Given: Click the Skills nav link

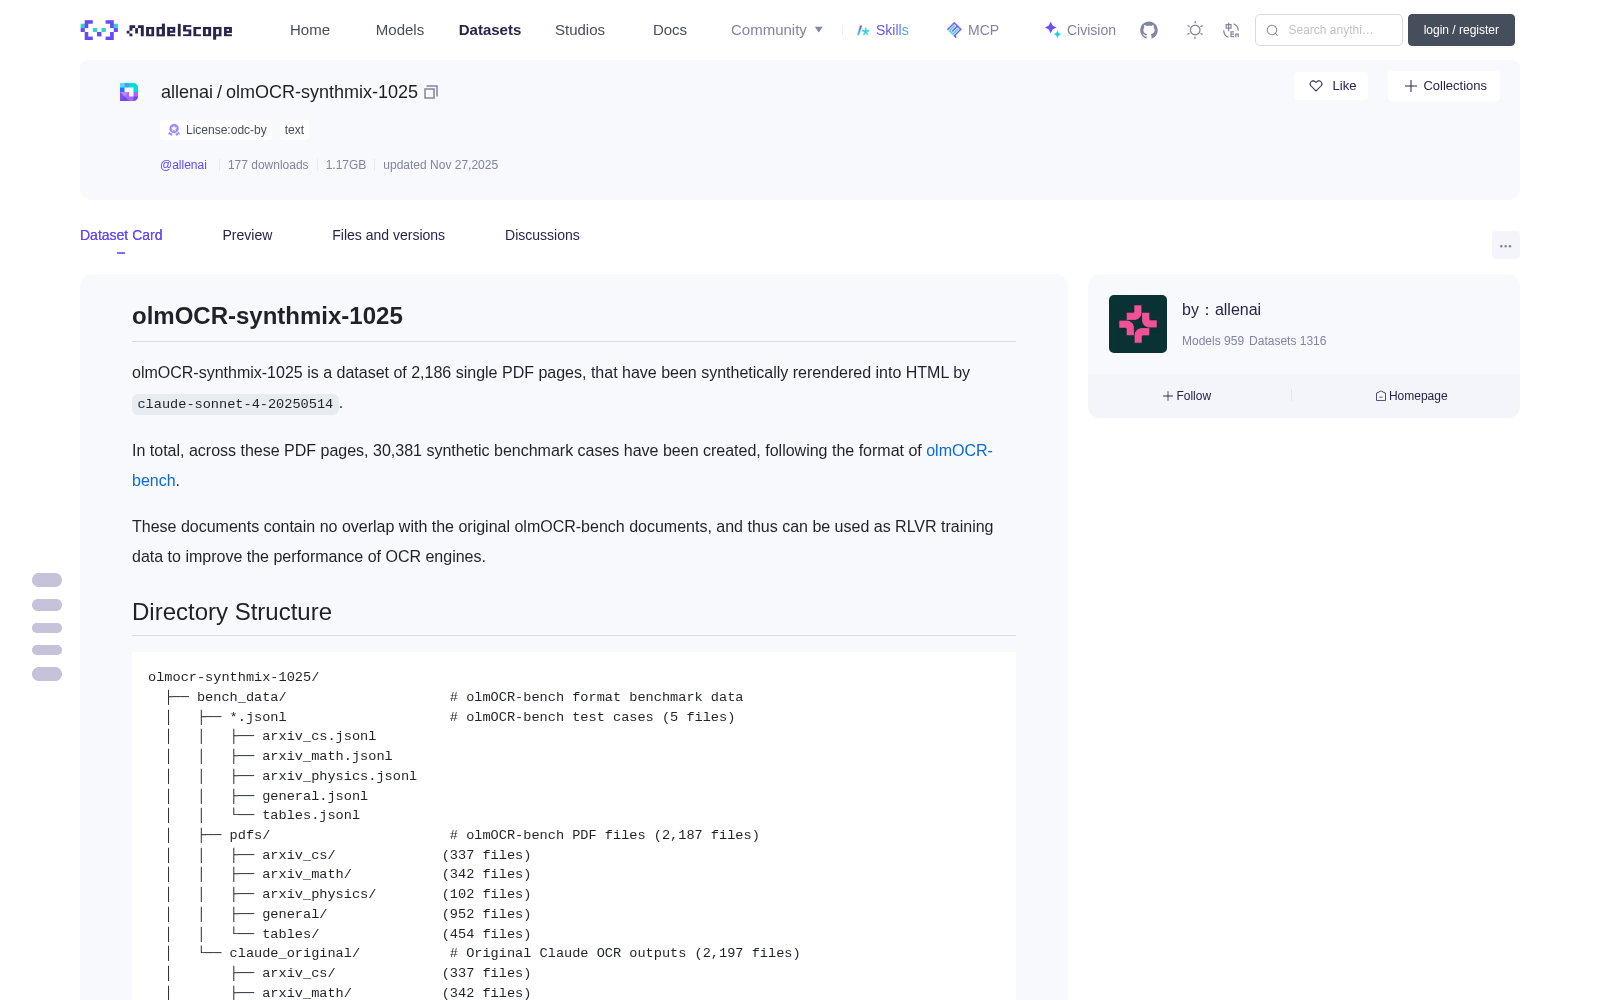Looking at the screenshot, I should click(882, 30).
